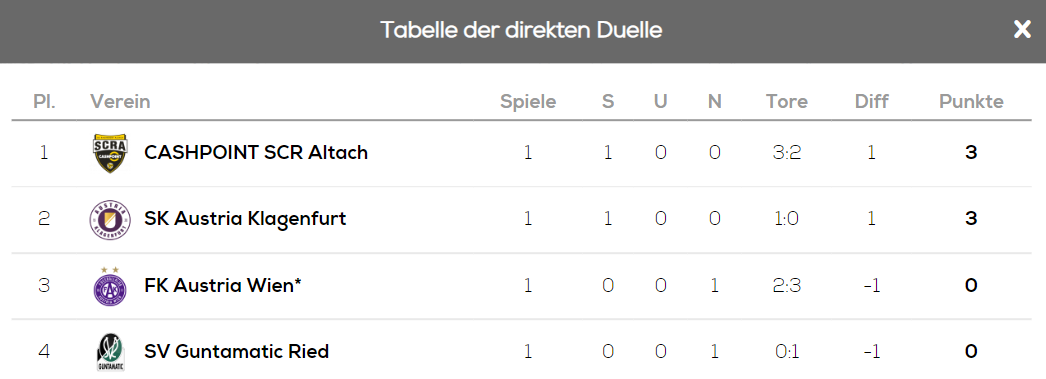Screen dimensions: 1046x379
Task: Select FK Austria Wien* team name
Action: coord(223,286)
